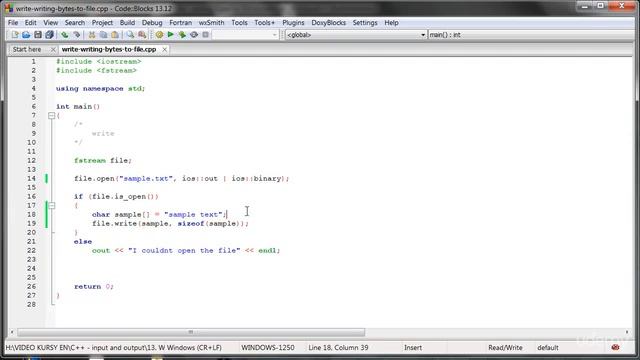
Task: Open Find with the magnifier icon
Action: [x=130, y=35]
